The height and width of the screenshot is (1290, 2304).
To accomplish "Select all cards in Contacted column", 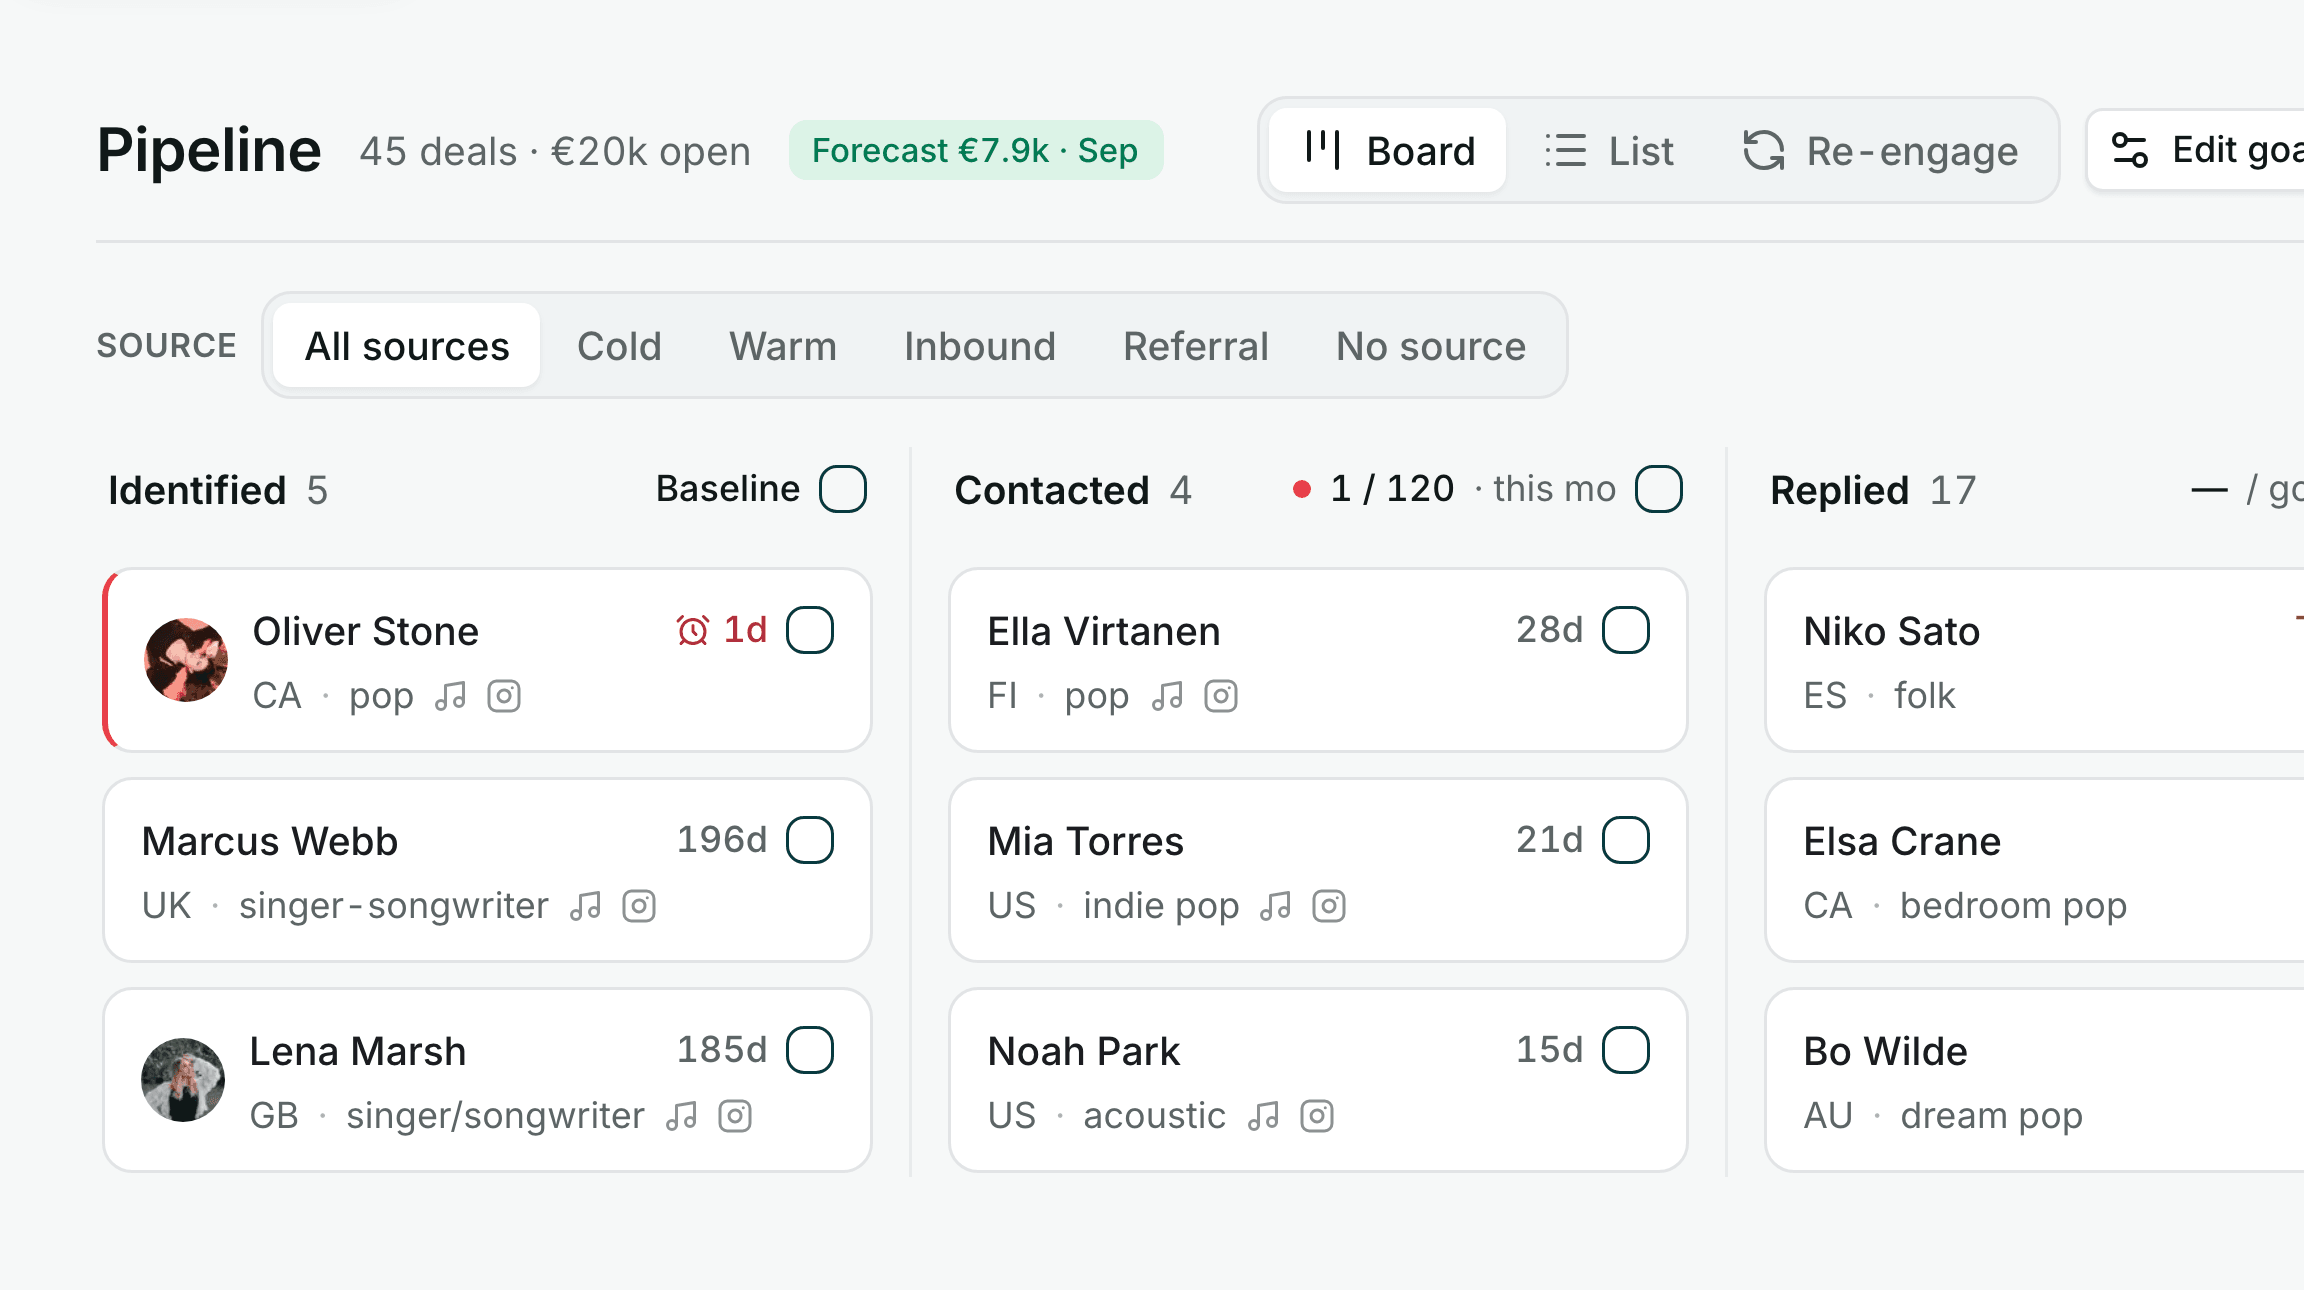I will [x=1659, y=489].
